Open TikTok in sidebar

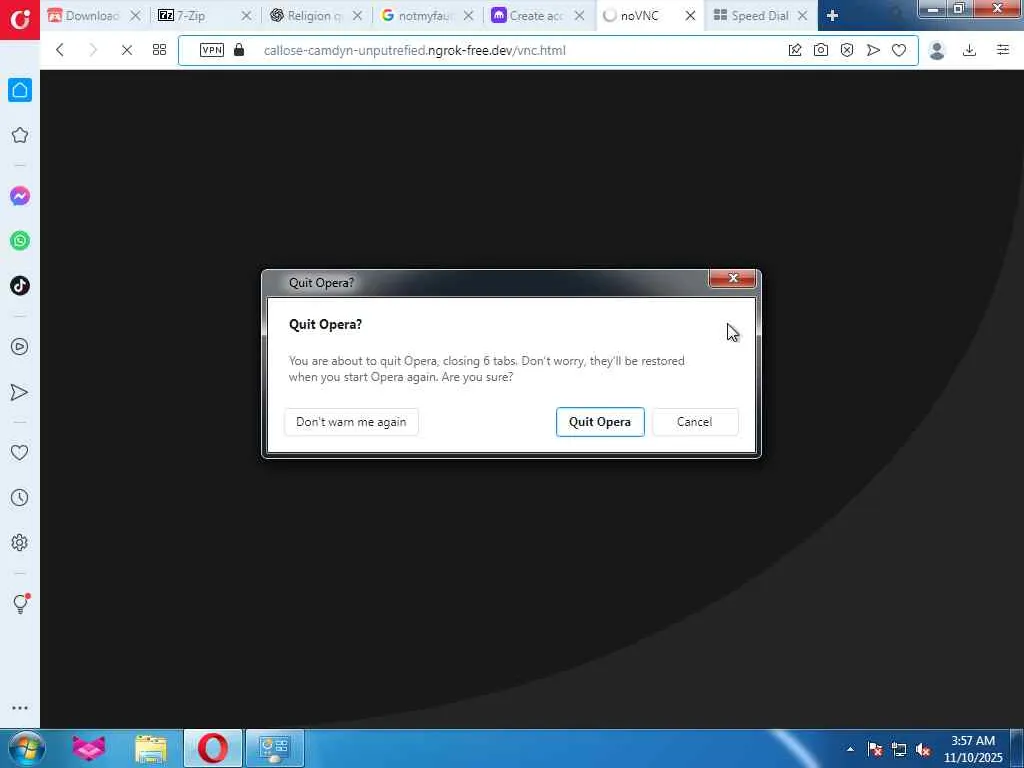click(20, 285)
